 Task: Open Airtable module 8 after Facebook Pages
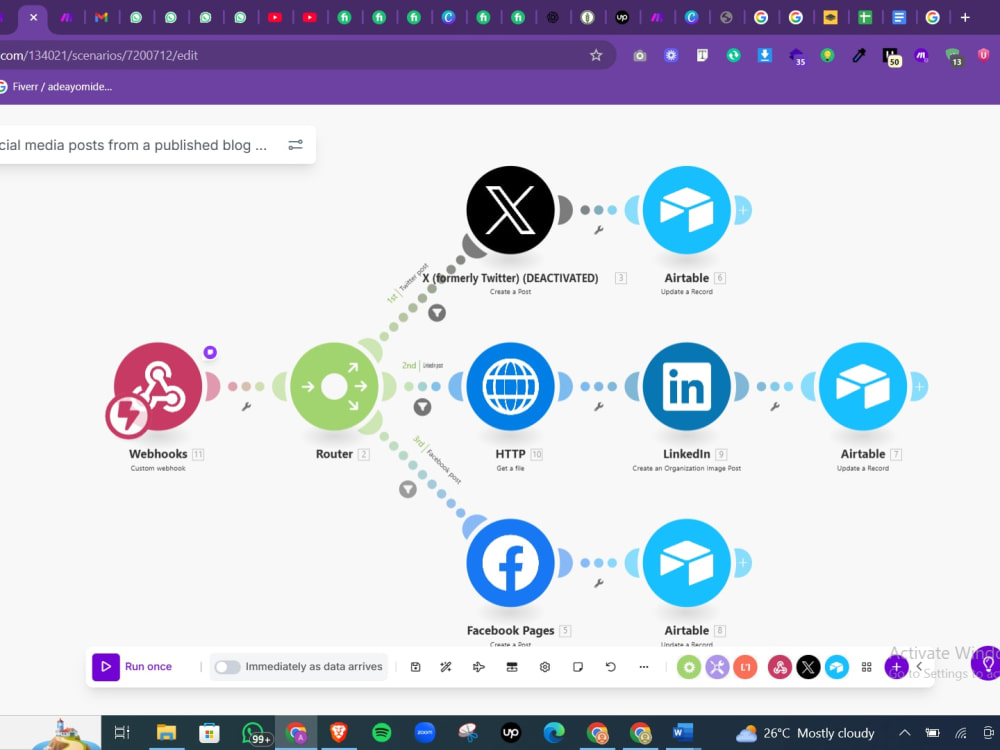686,562
